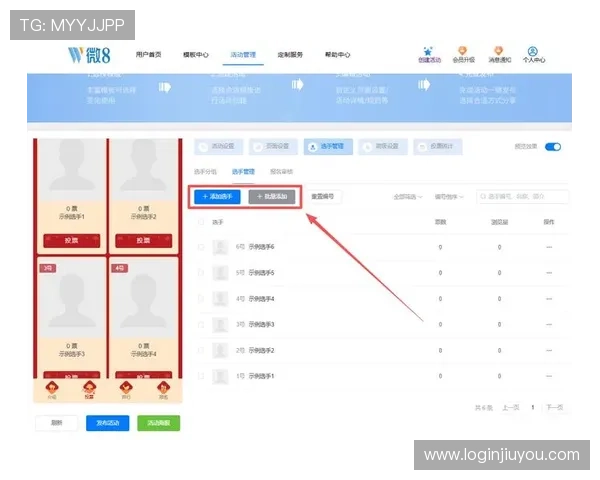
Task: Click 票数 column header
Action: (x=440, y=222)
